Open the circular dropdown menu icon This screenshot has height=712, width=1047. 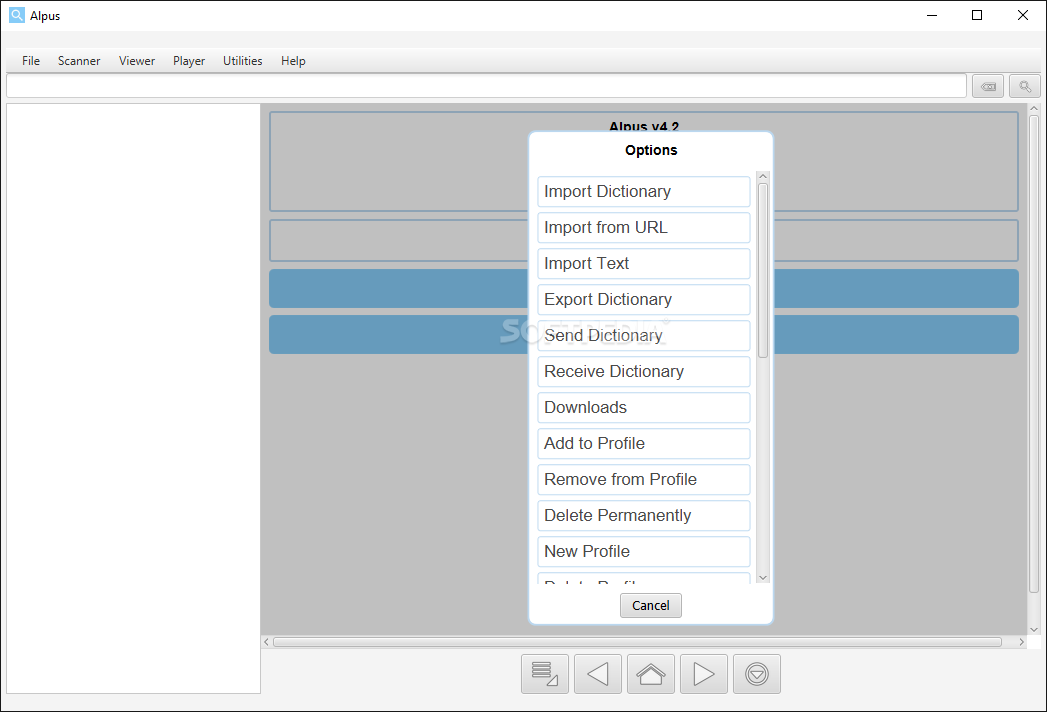[757, 674]
